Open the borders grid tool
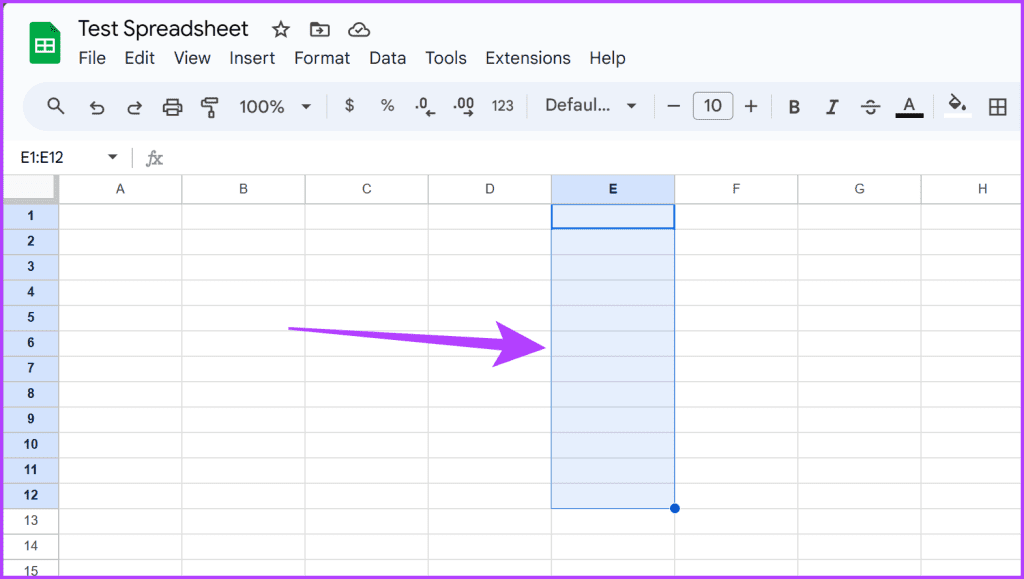This screenshot has height=579, width=1024. coord(997,107)
